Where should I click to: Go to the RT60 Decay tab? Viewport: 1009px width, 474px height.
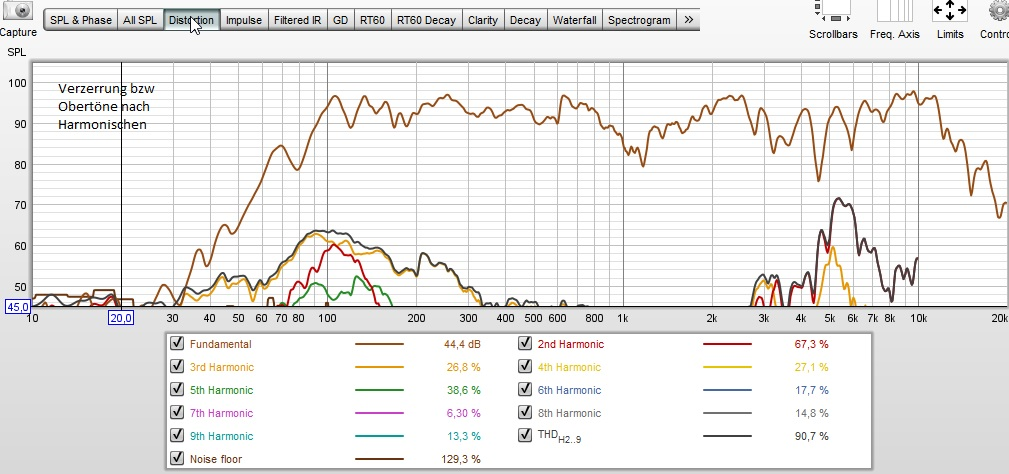[x=426, y=20]
